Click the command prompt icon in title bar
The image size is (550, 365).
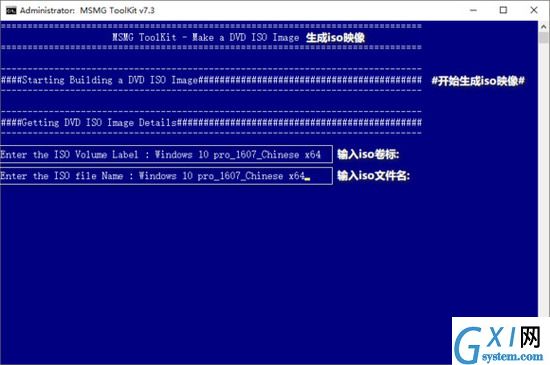click(x=11, y=11)
